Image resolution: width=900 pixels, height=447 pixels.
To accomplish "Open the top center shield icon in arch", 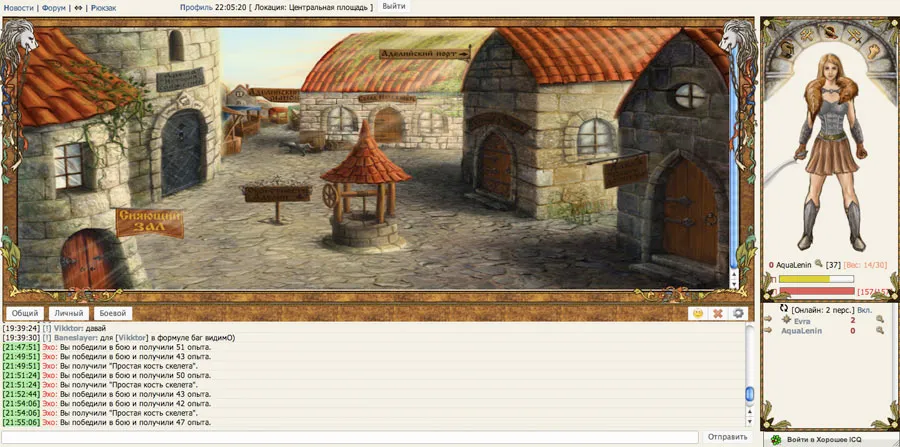I will tap(829, 30).
